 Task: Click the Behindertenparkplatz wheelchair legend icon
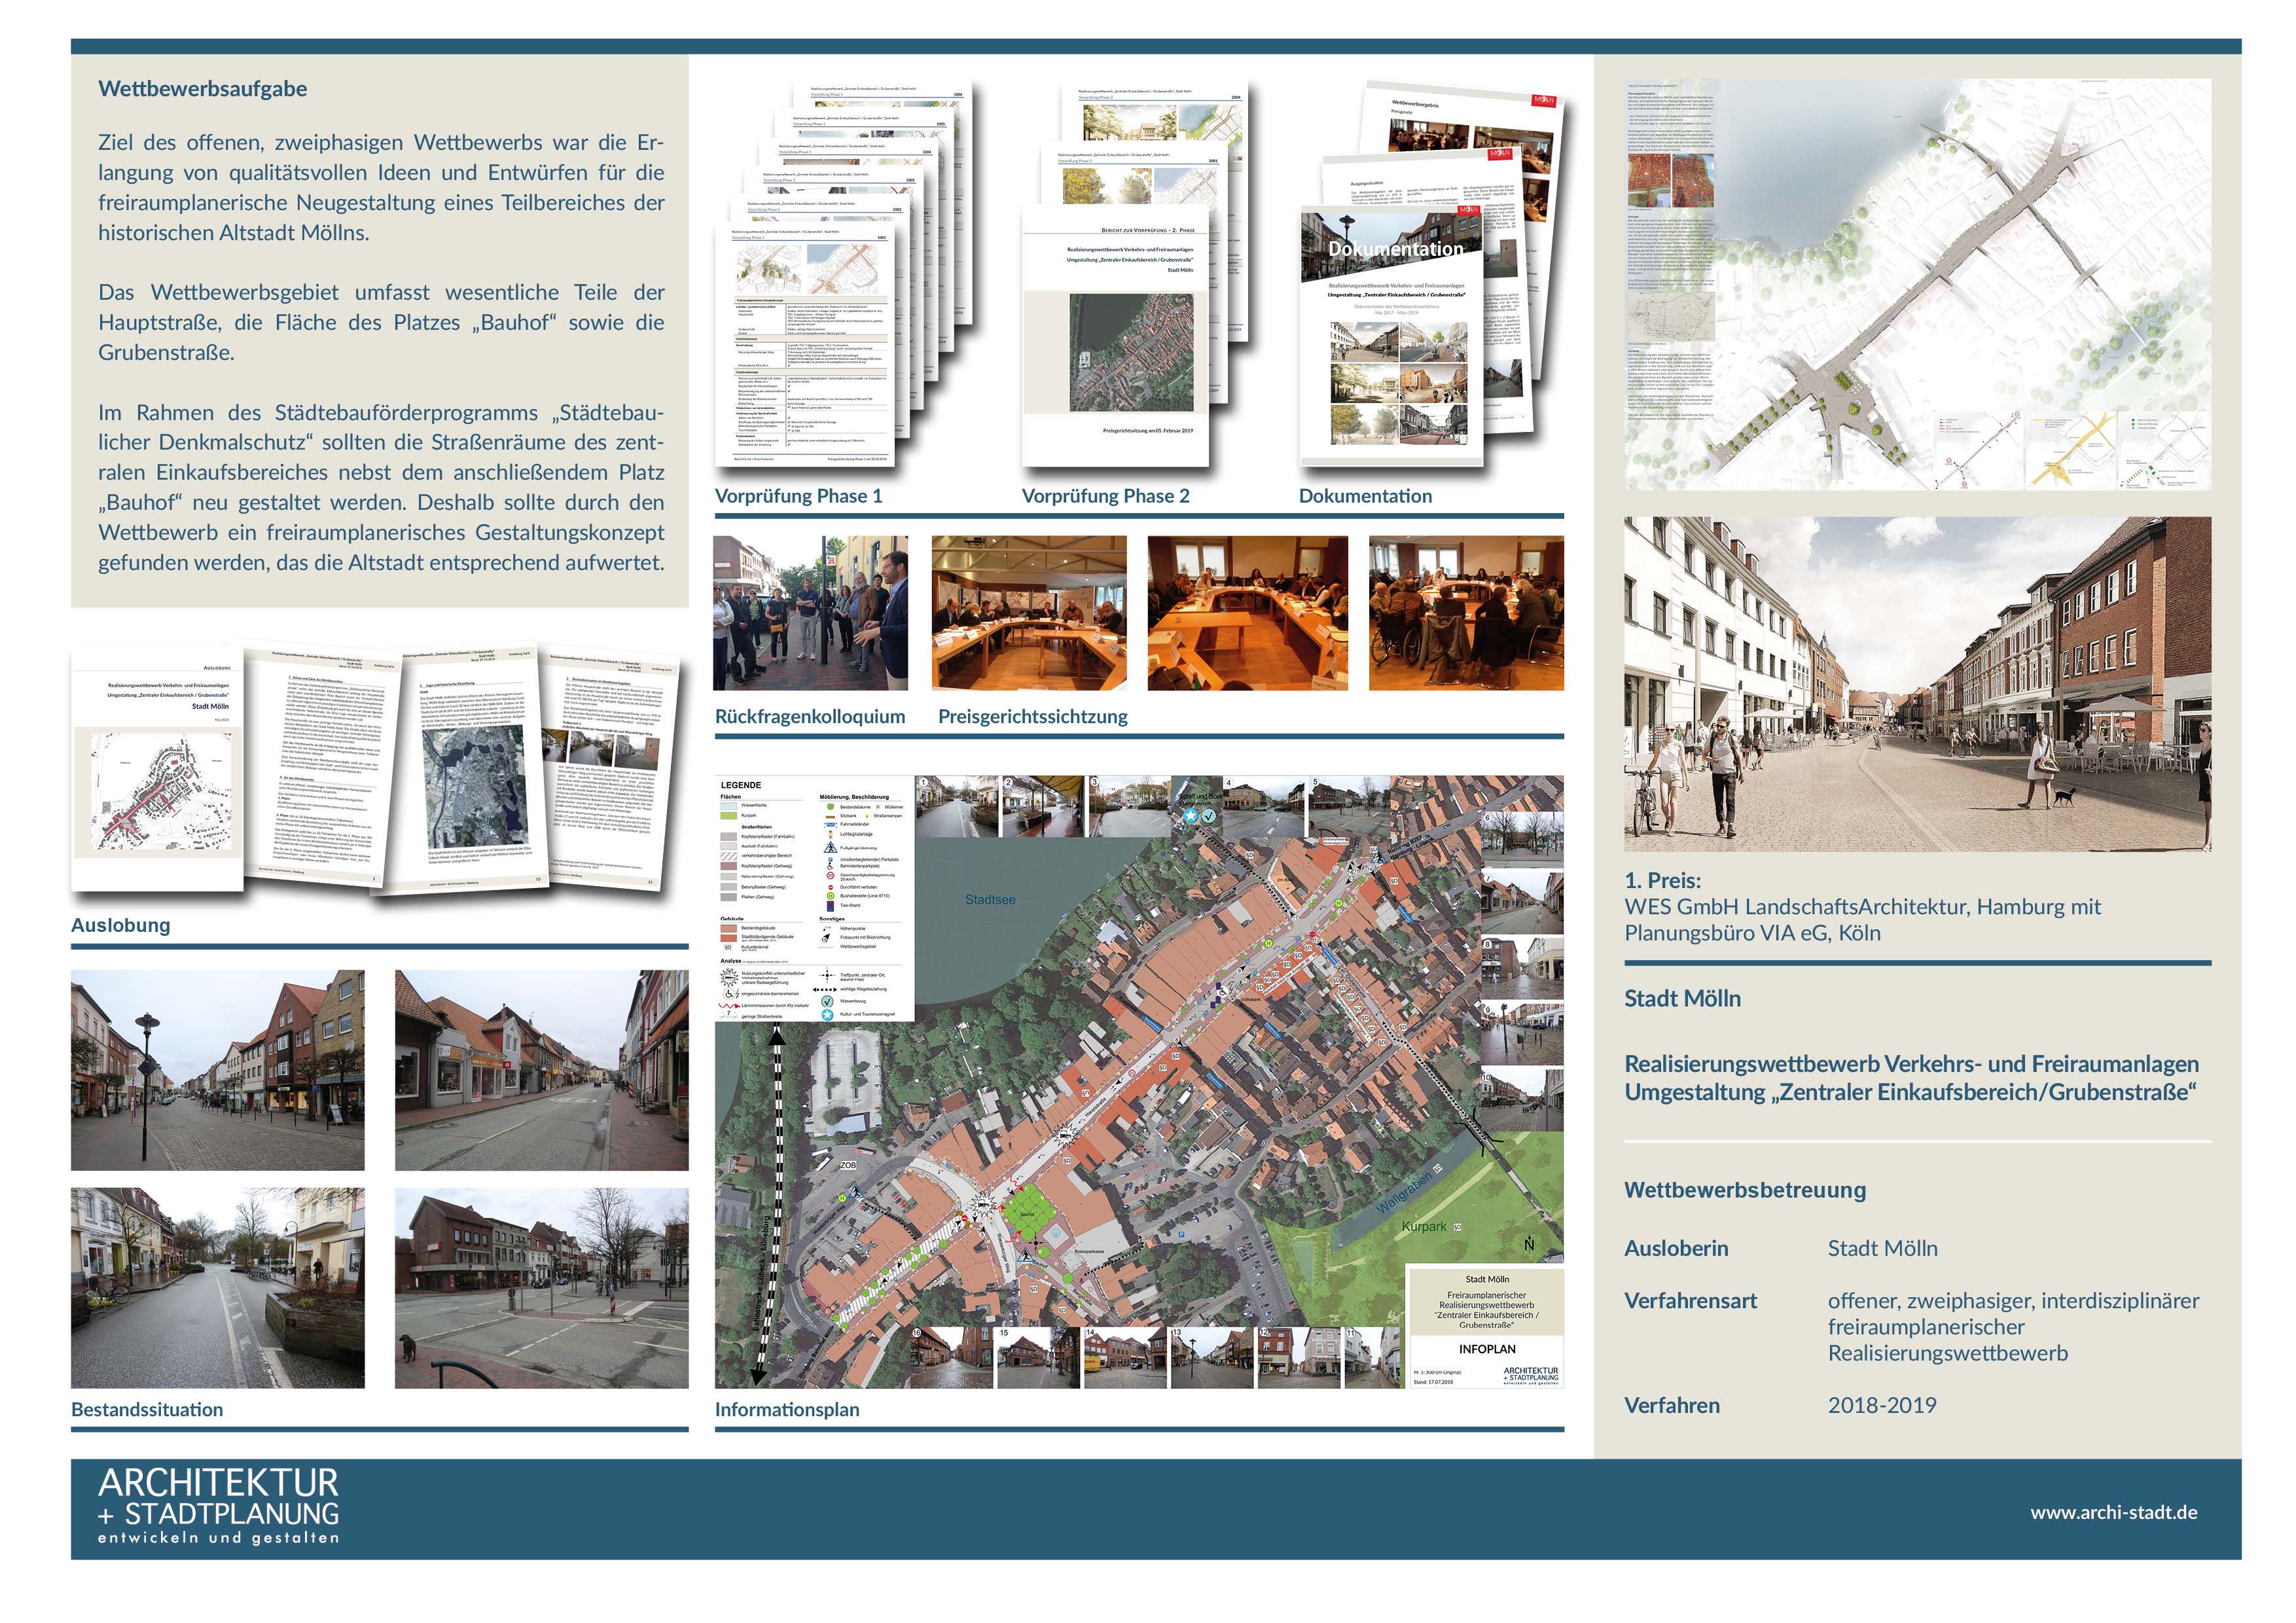pyautogui.click(x=830, y=866)
